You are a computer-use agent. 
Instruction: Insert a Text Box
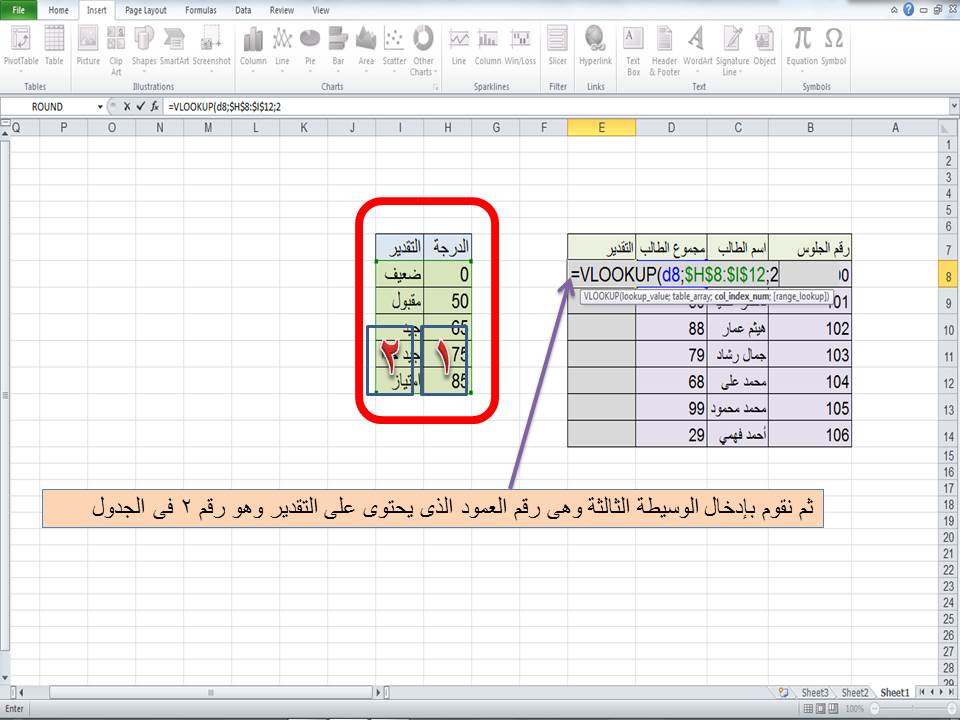[x=633, y=50]
